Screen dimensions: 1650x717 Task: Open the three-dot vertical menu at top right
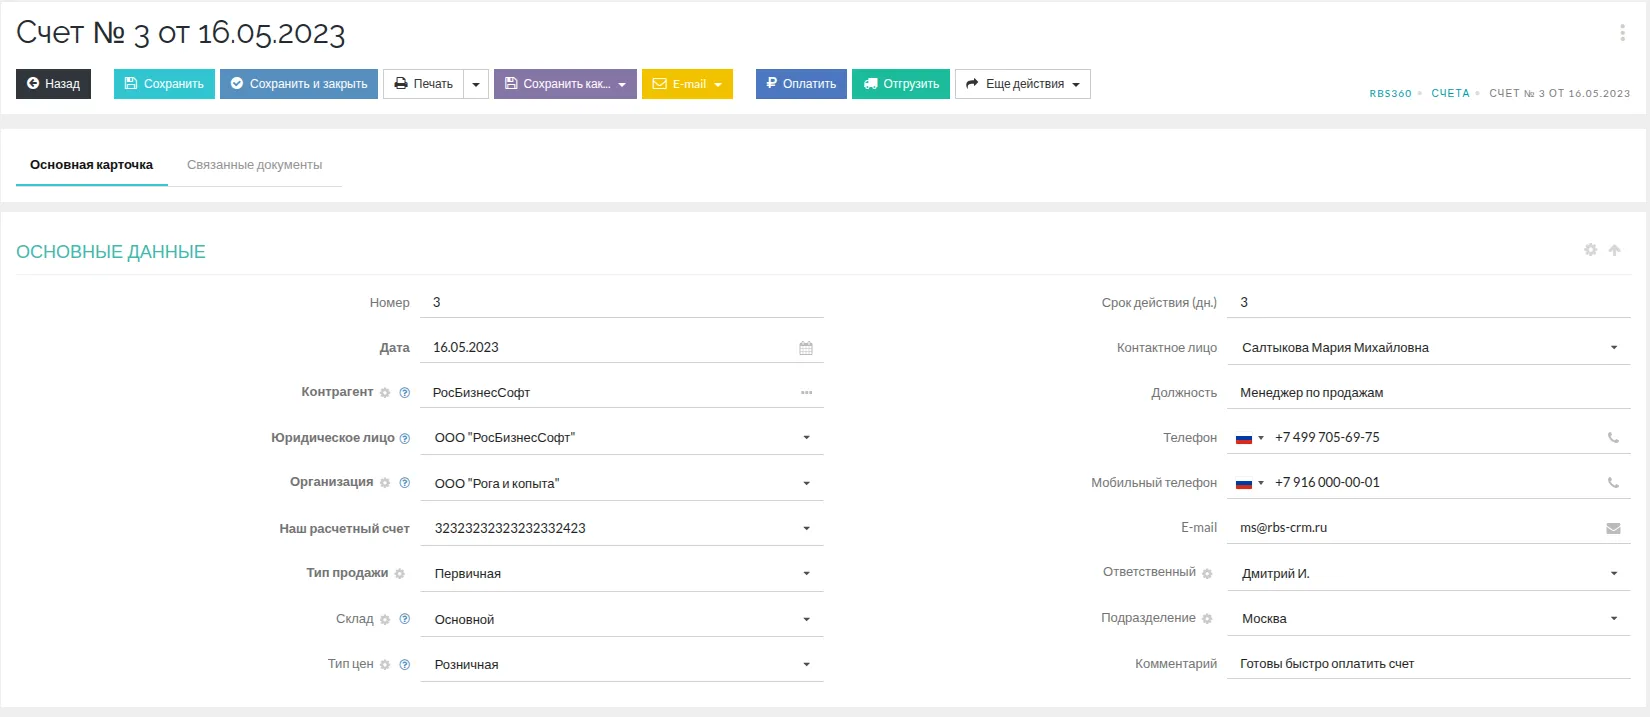[1622, 33]
